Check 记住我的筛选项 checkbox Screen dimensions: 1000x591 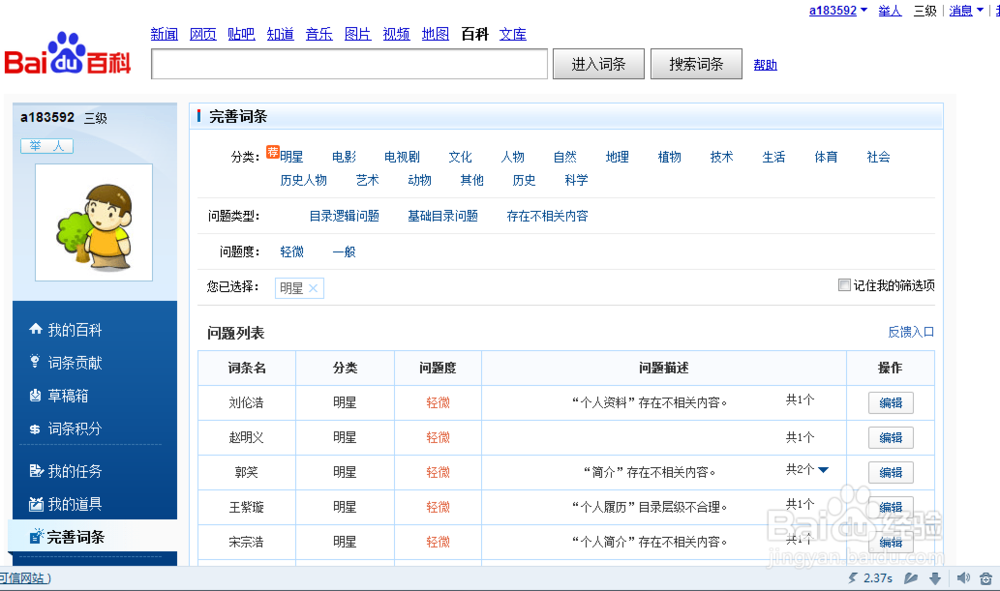tap(844, 285)
